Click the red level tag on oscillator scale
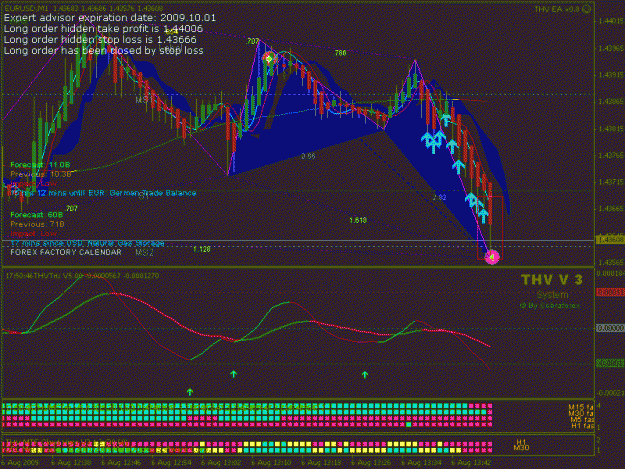Screen dimensions: 625x469 [x=610, y=292]
